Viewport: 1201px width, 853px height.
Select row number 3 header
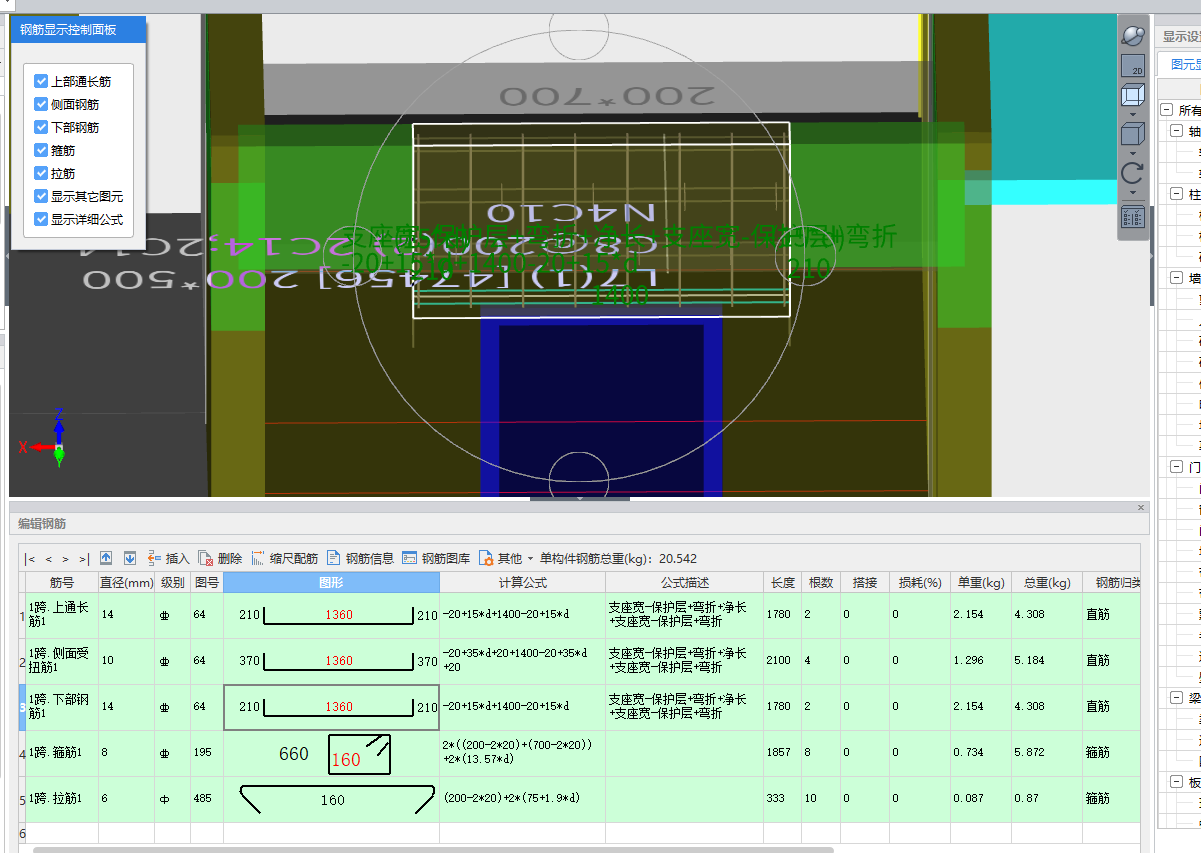pyautogui.click(x=22, y=707)
